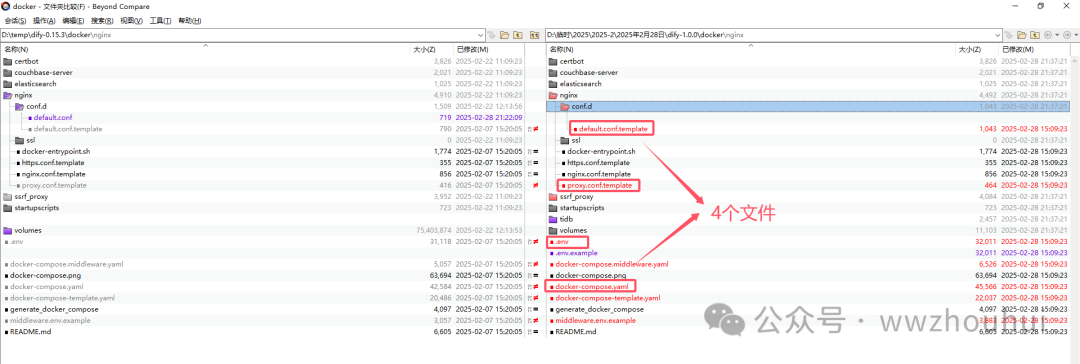
Task: Open the 工具(T) menu
Action: click(x=160, y=21)
